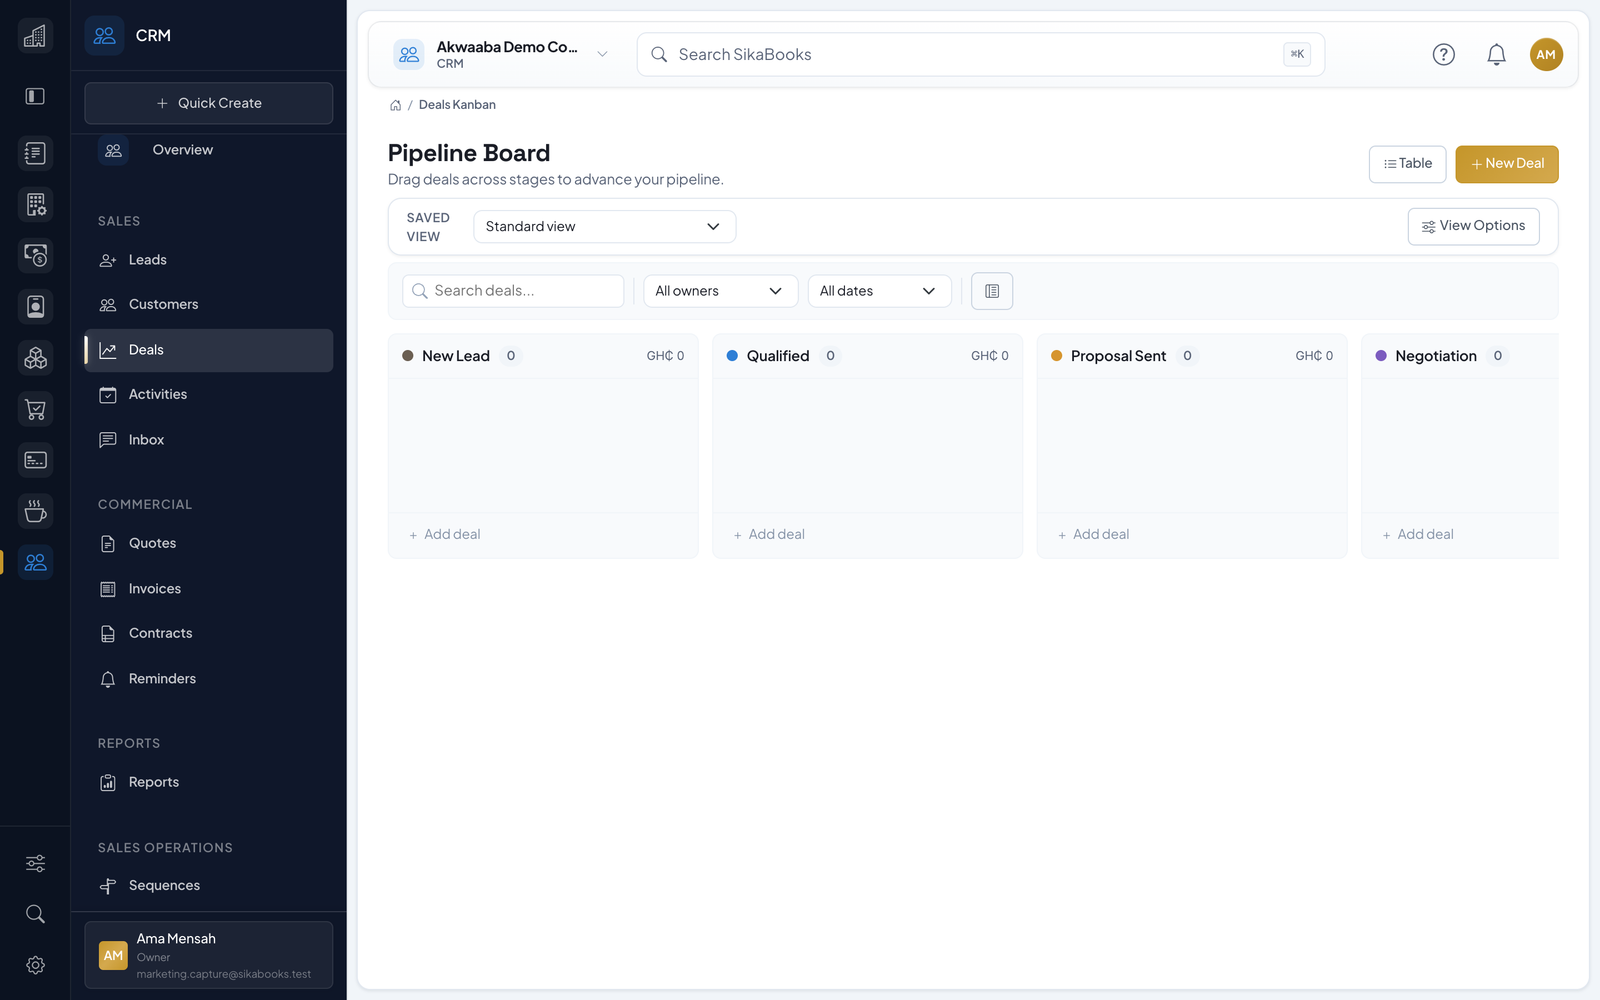This screenshot has height=1000, width=1600.
Task: Click the Ama Mensah profile card
Action: click(209, 955)
